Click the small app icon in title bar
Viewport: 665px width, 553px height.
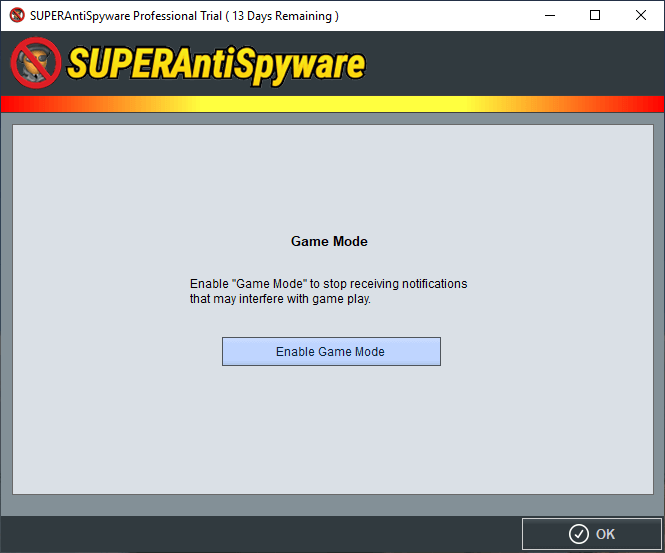[x=17, y=15]
